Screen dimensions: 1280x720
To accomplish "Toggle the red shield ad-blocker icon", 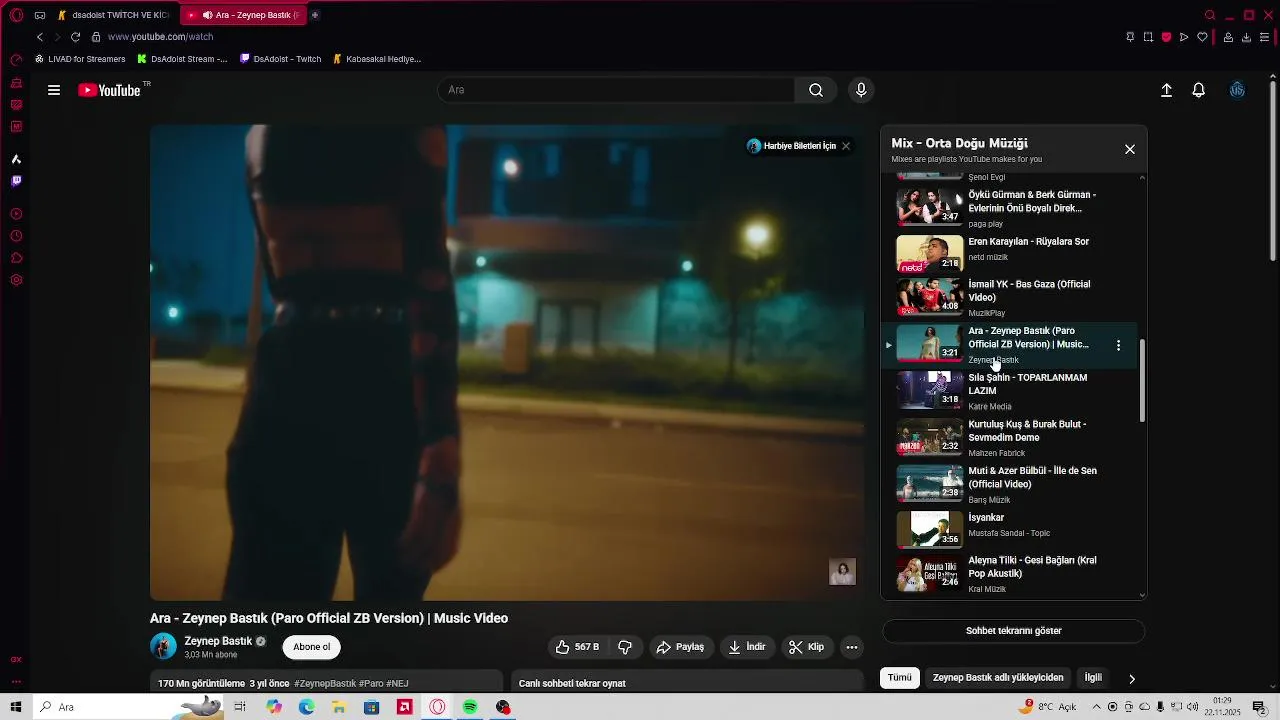I will pos(1166,37).
